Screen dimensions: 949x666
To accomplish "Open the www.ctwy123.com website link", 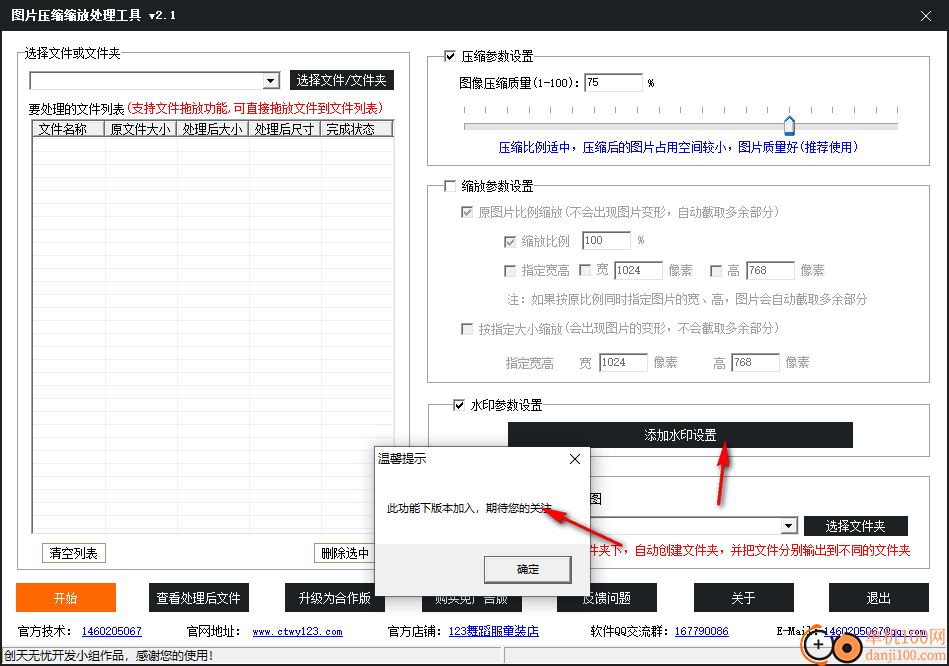I will (297, 631).
